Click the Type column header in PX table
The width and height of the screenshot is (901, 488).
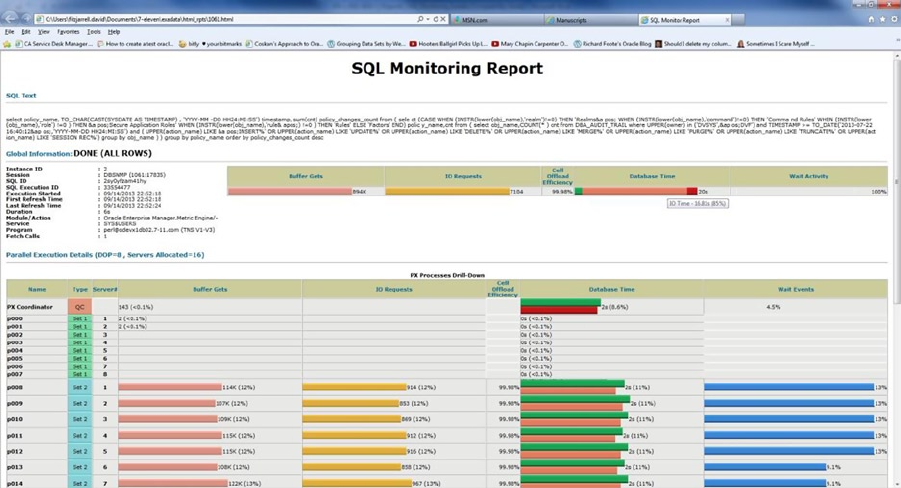(79, 289)
